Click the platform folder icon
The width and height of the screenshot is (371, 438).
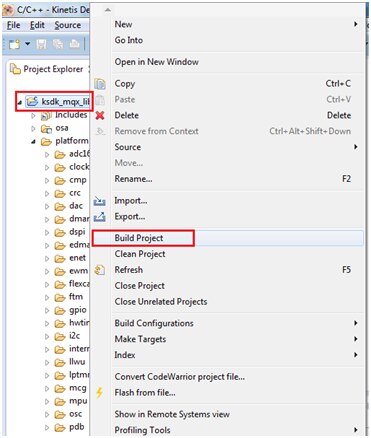46,142
